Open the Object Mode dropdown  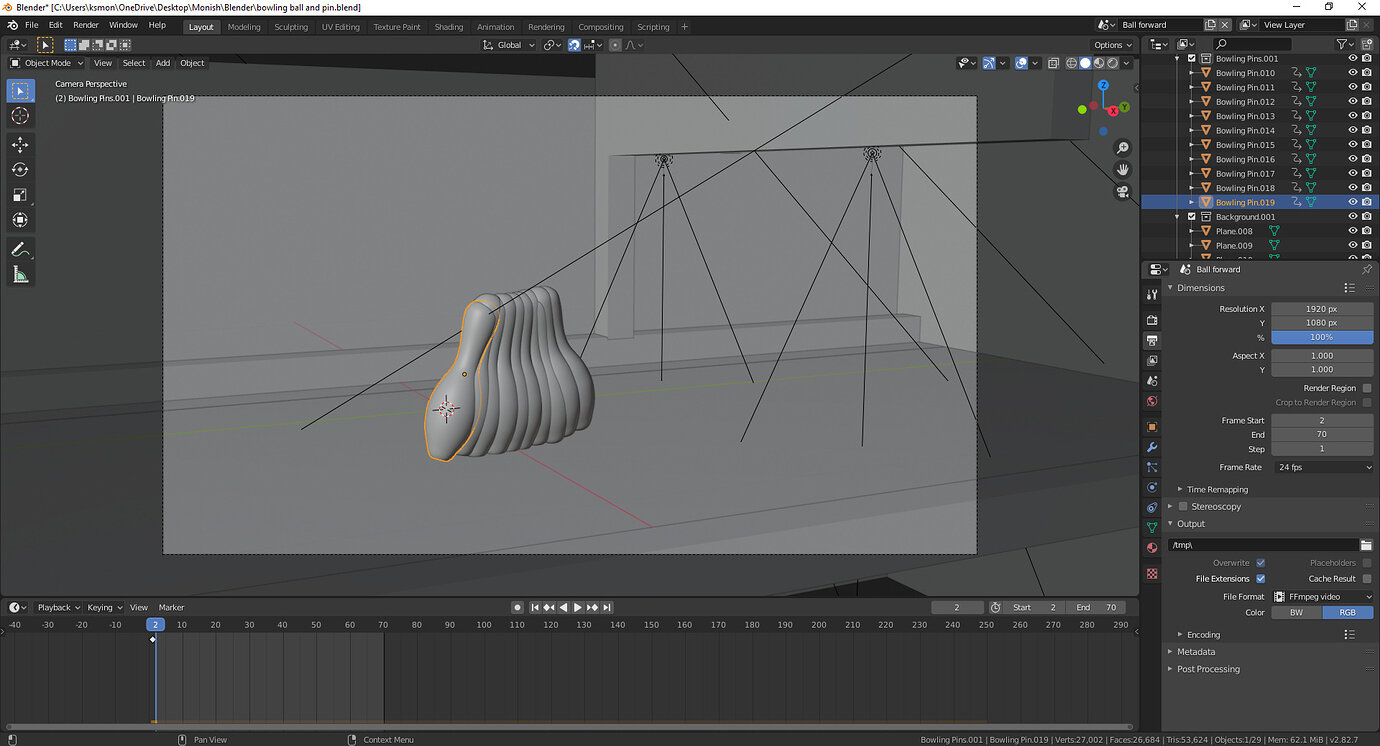click(x=48, y=63)
